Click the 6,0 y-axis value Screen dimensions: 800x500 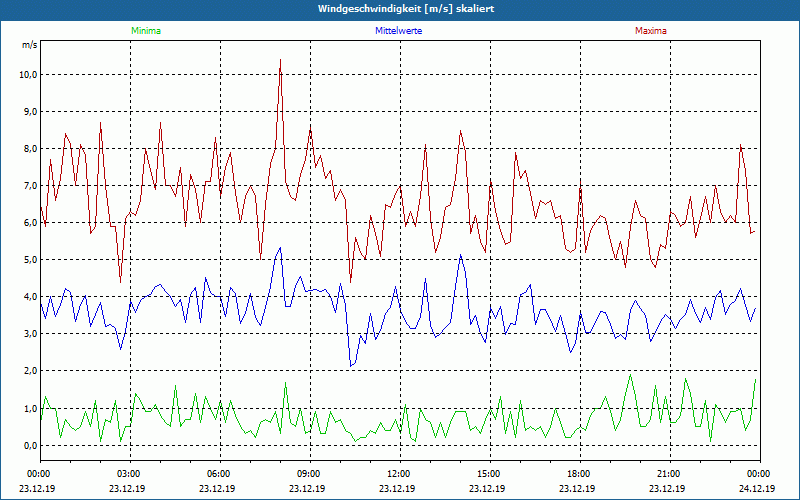click(30, 223)
